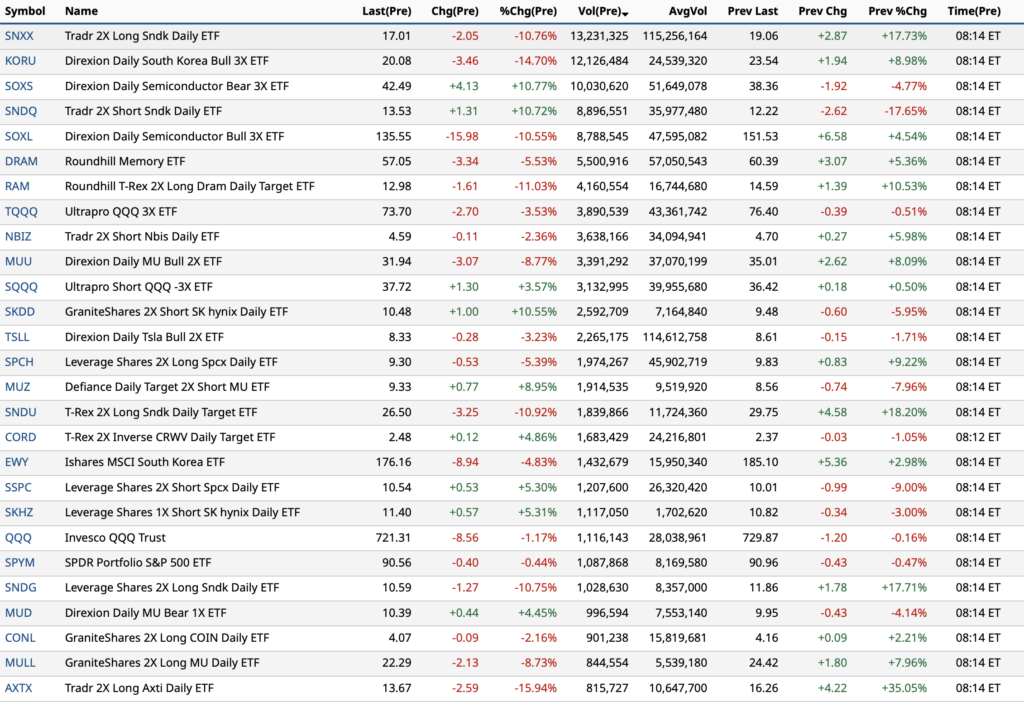The height and width of the screenshot is (702, 1024).
Task: Open the CORD symbol link
Action: [x=20, y=437]
